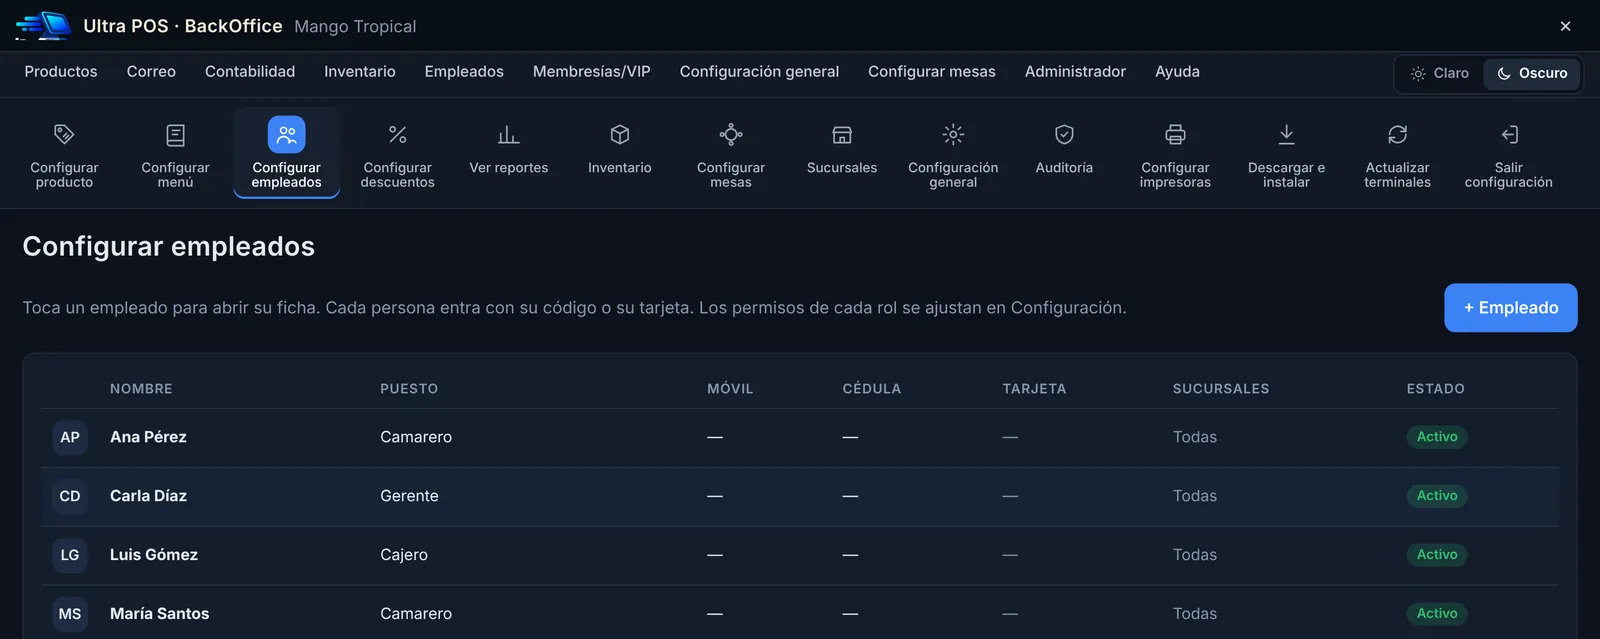Click the Descargar e instalar download icon
Image resolution: width=1600 pixels, height=639 pixels.
pyautogui.click(x=1286, y=134)
